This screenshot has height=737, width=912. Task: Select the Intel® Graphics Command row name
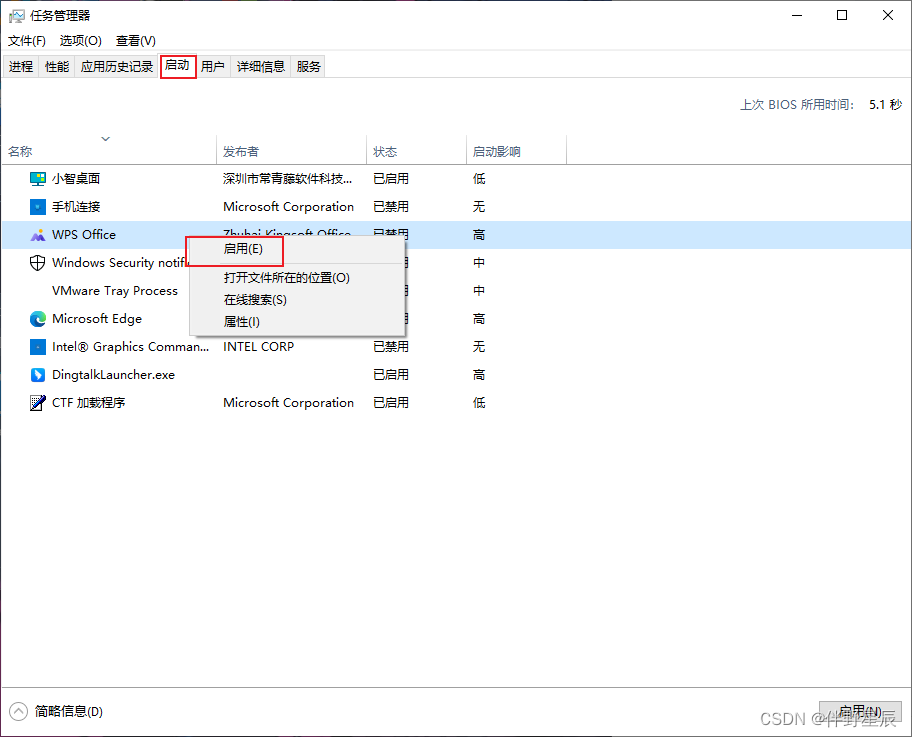(130, 347)
